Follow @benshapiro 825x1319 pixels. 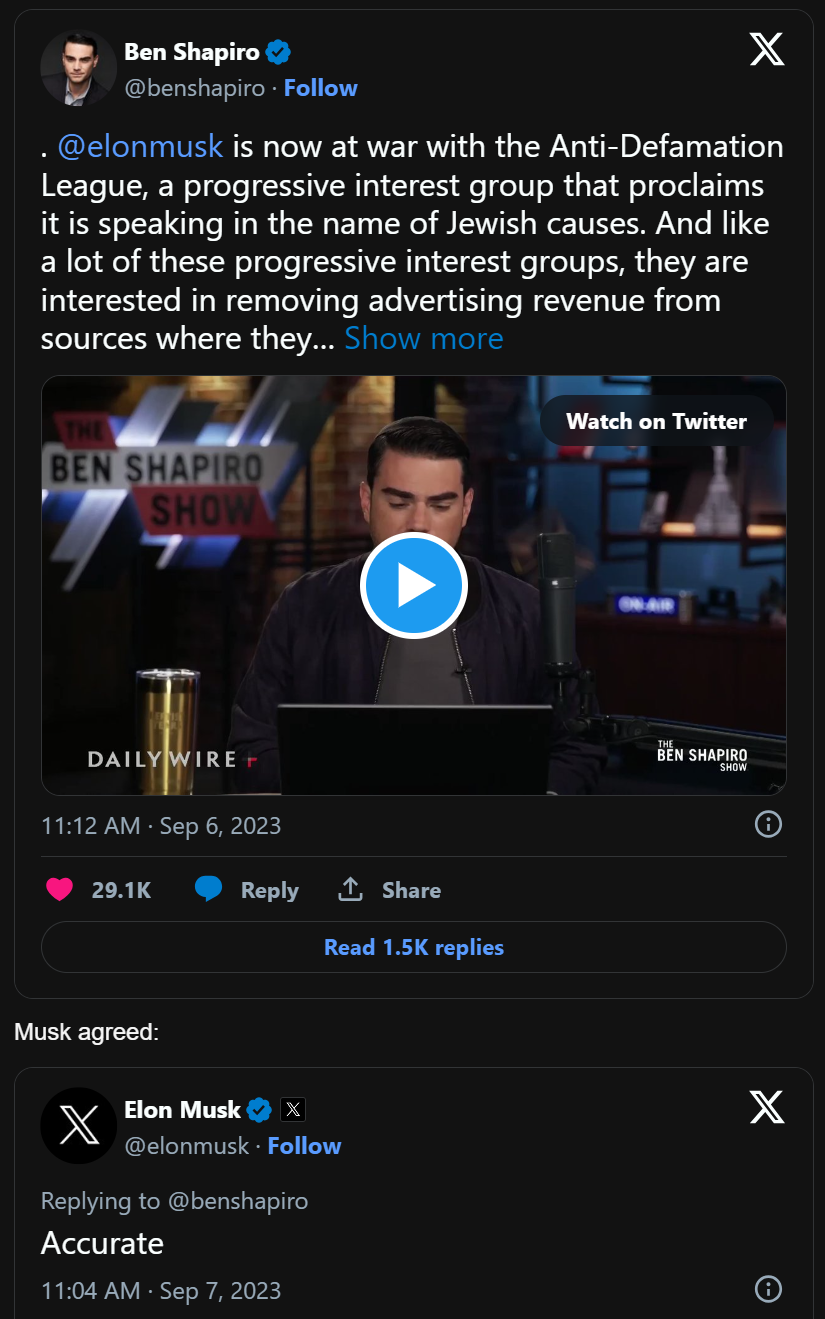tap(321, 88)
